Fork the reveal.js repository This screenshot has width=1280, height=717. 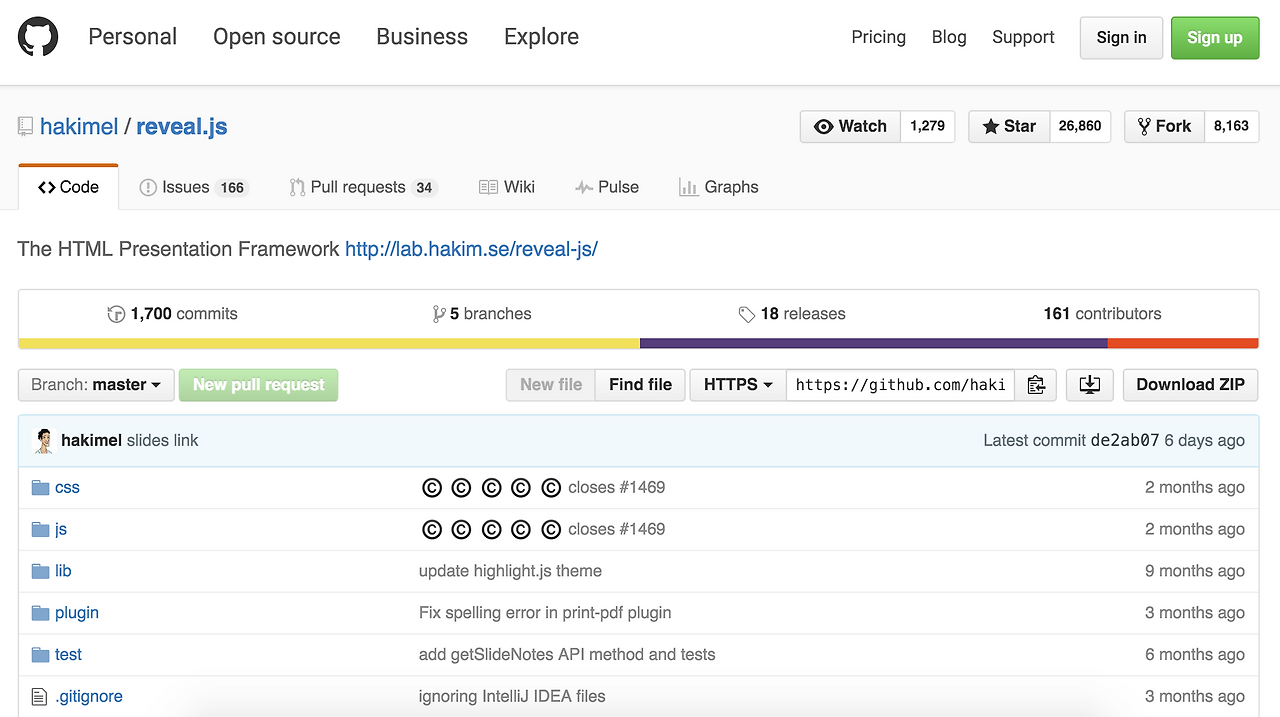click(x=1164, y=127)
